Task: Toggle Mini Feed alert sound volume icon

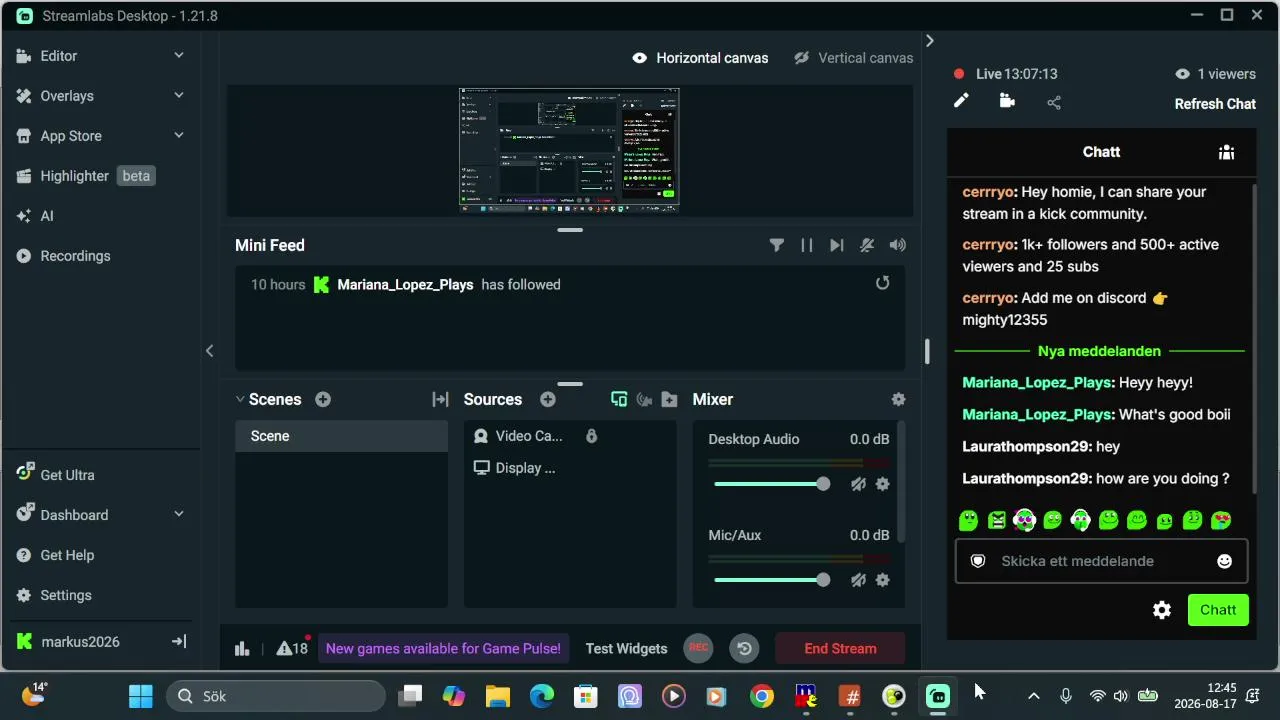Action: tap(898, 245)
